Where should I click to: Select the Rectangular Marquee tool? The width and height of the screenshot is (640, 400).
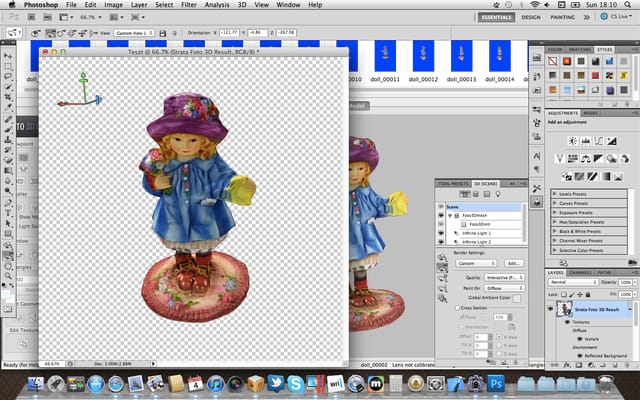pyautogui.click(x=8, y=66)
